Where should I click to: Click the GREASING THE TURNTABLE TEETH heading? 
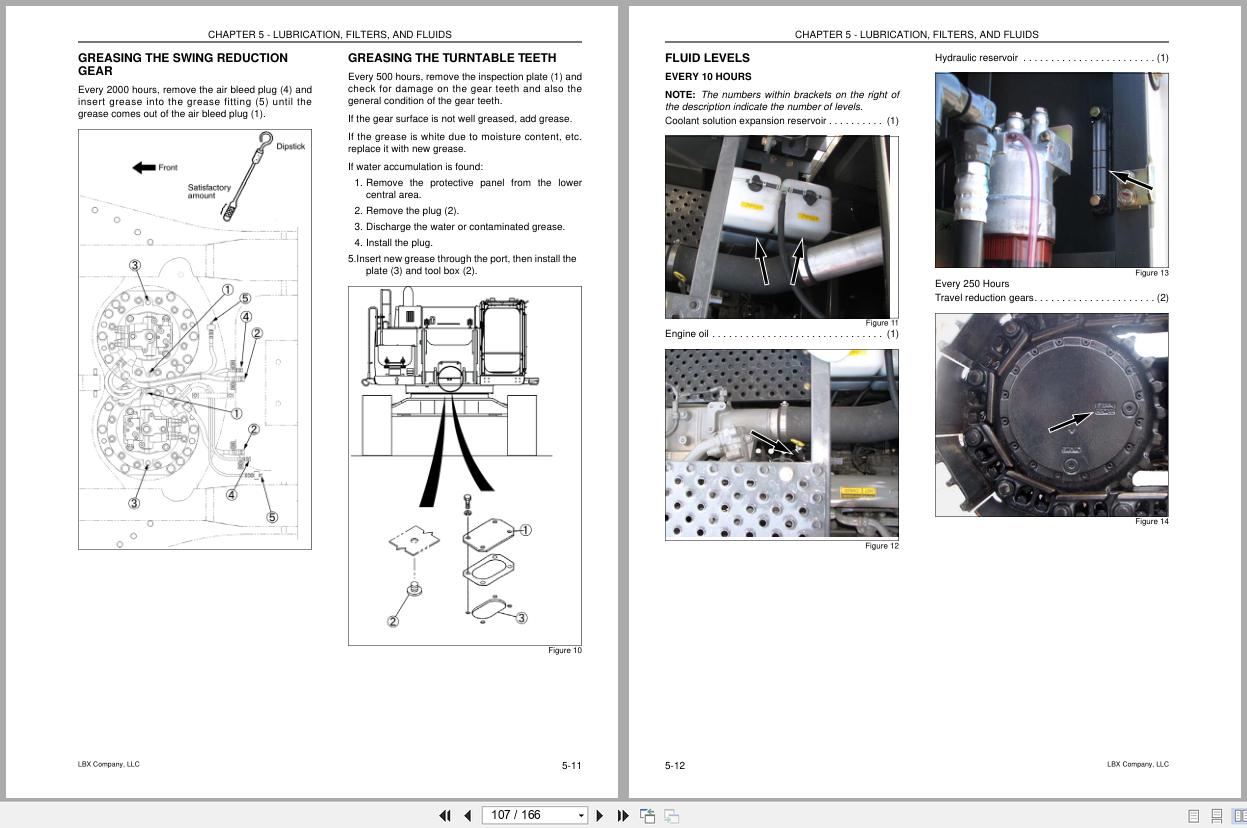tap(455, 57)
